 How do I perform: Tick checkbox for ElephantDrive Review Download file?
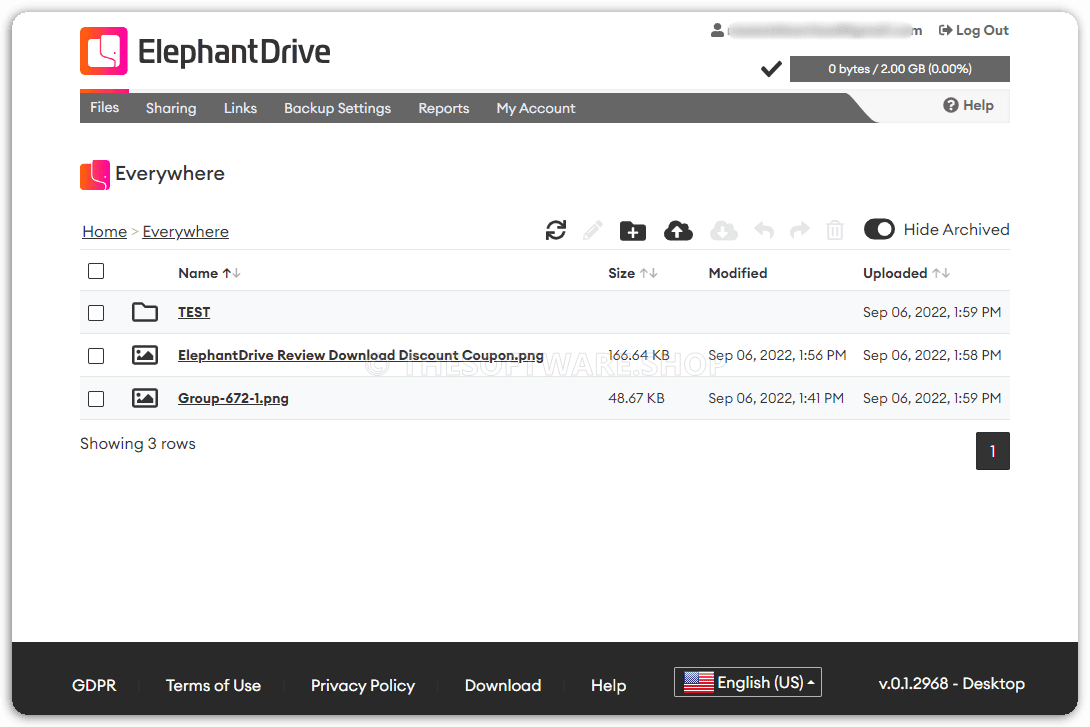pyautogui.click(x=96, y=356)
